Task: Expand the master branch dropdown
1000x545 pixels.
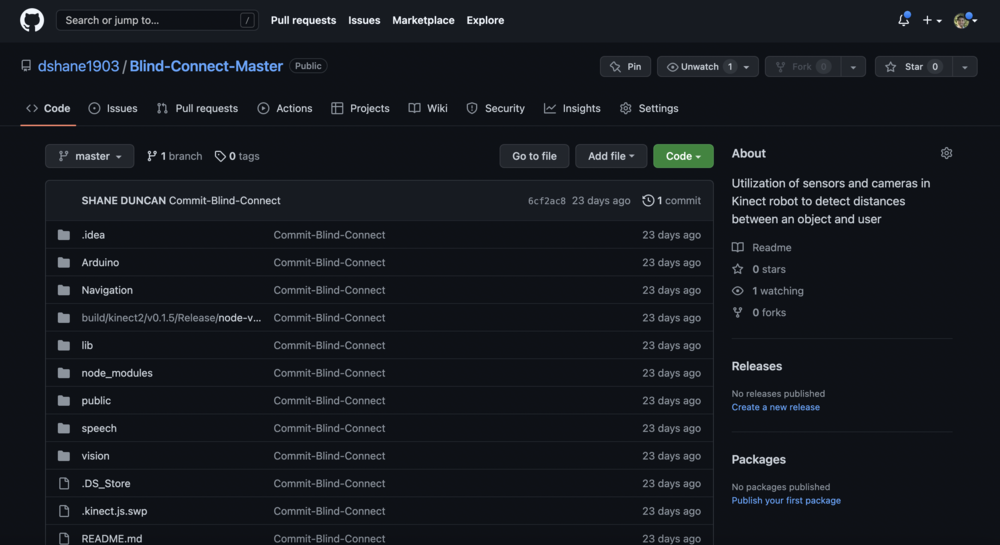Action: coord(89,156)
